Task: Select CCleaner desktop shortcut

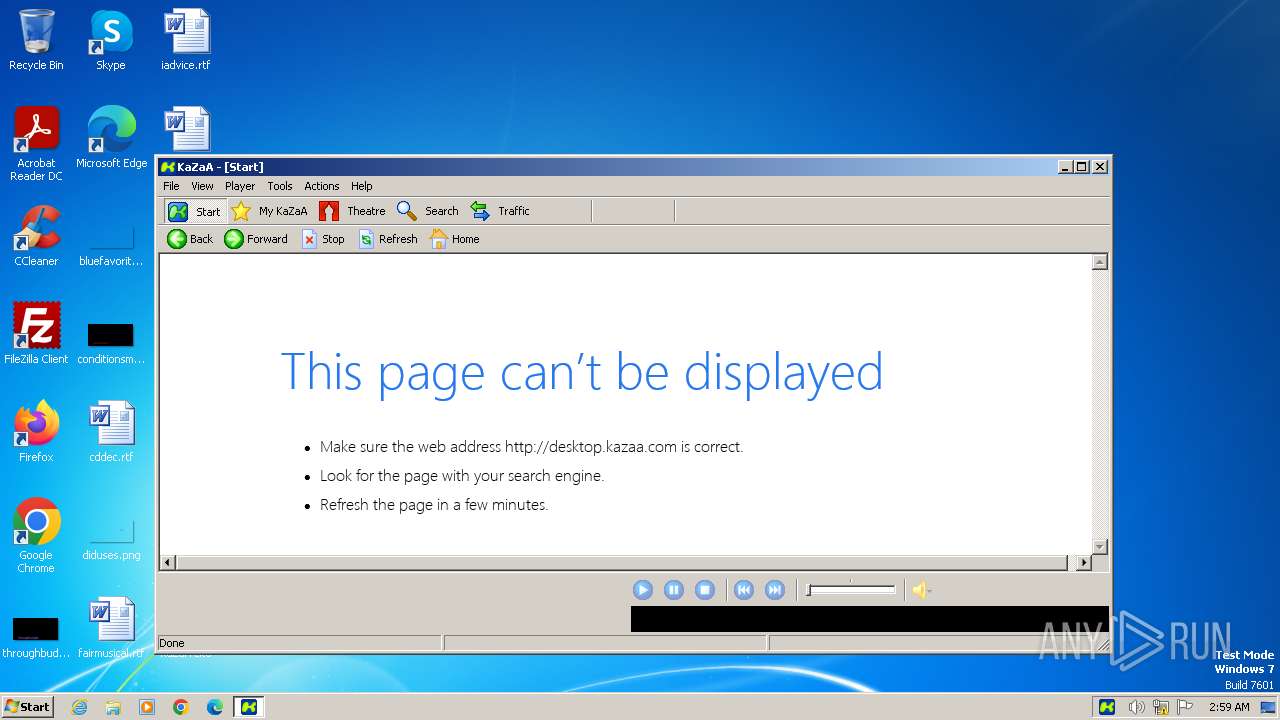Action: [36, 236]
